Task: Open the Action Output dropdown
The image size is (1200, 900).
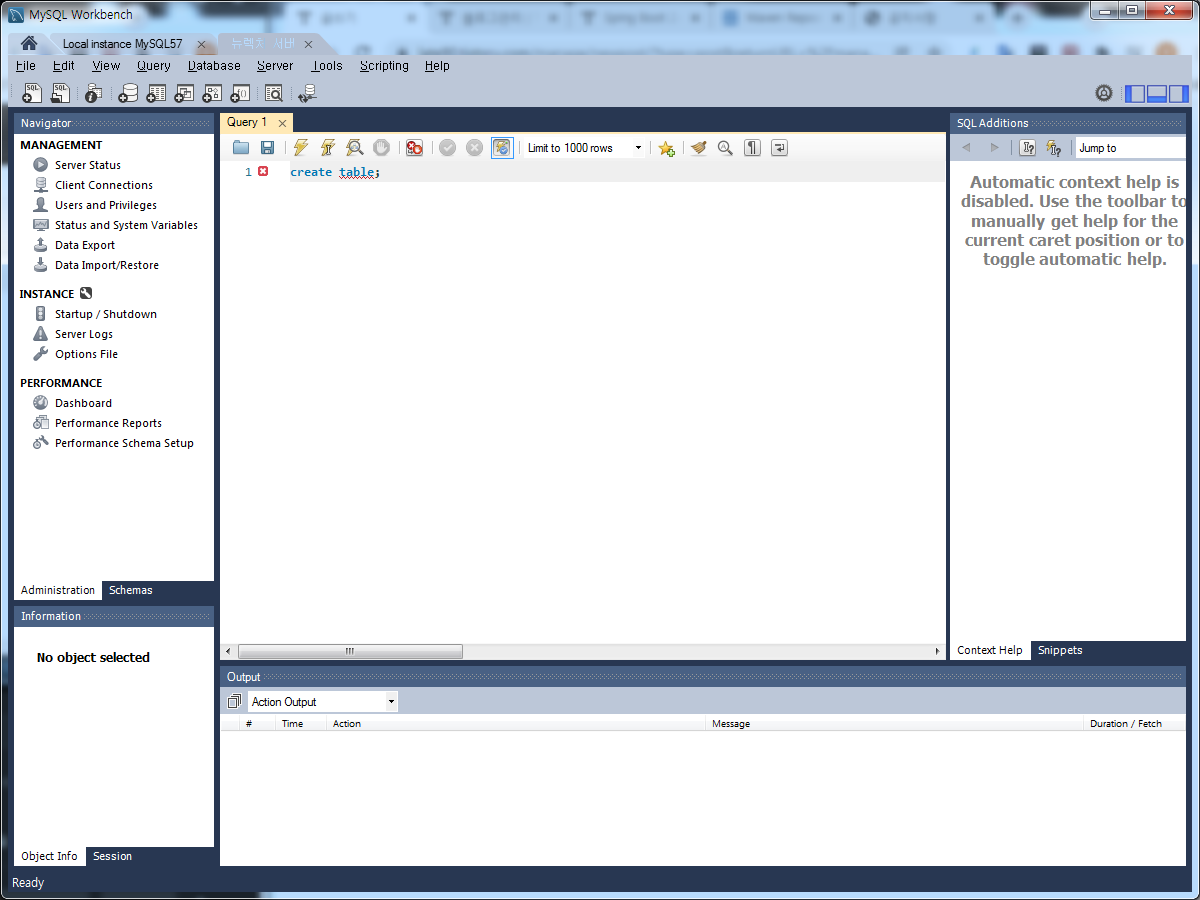Action: (x=322, y=702)
